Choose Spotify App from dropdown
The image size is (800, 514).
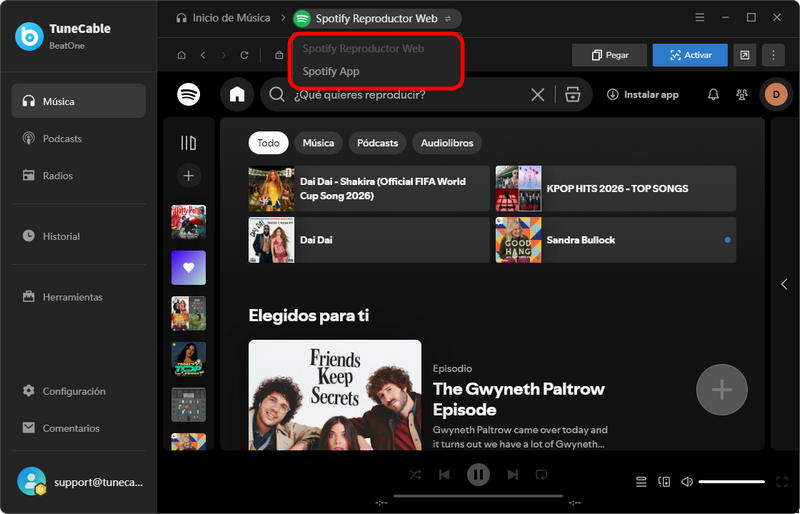click(x=331, y=71)
